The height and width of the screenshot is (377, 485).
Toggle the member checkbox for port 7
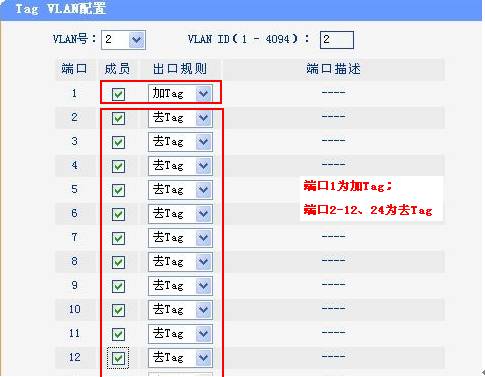click(118, 238)
